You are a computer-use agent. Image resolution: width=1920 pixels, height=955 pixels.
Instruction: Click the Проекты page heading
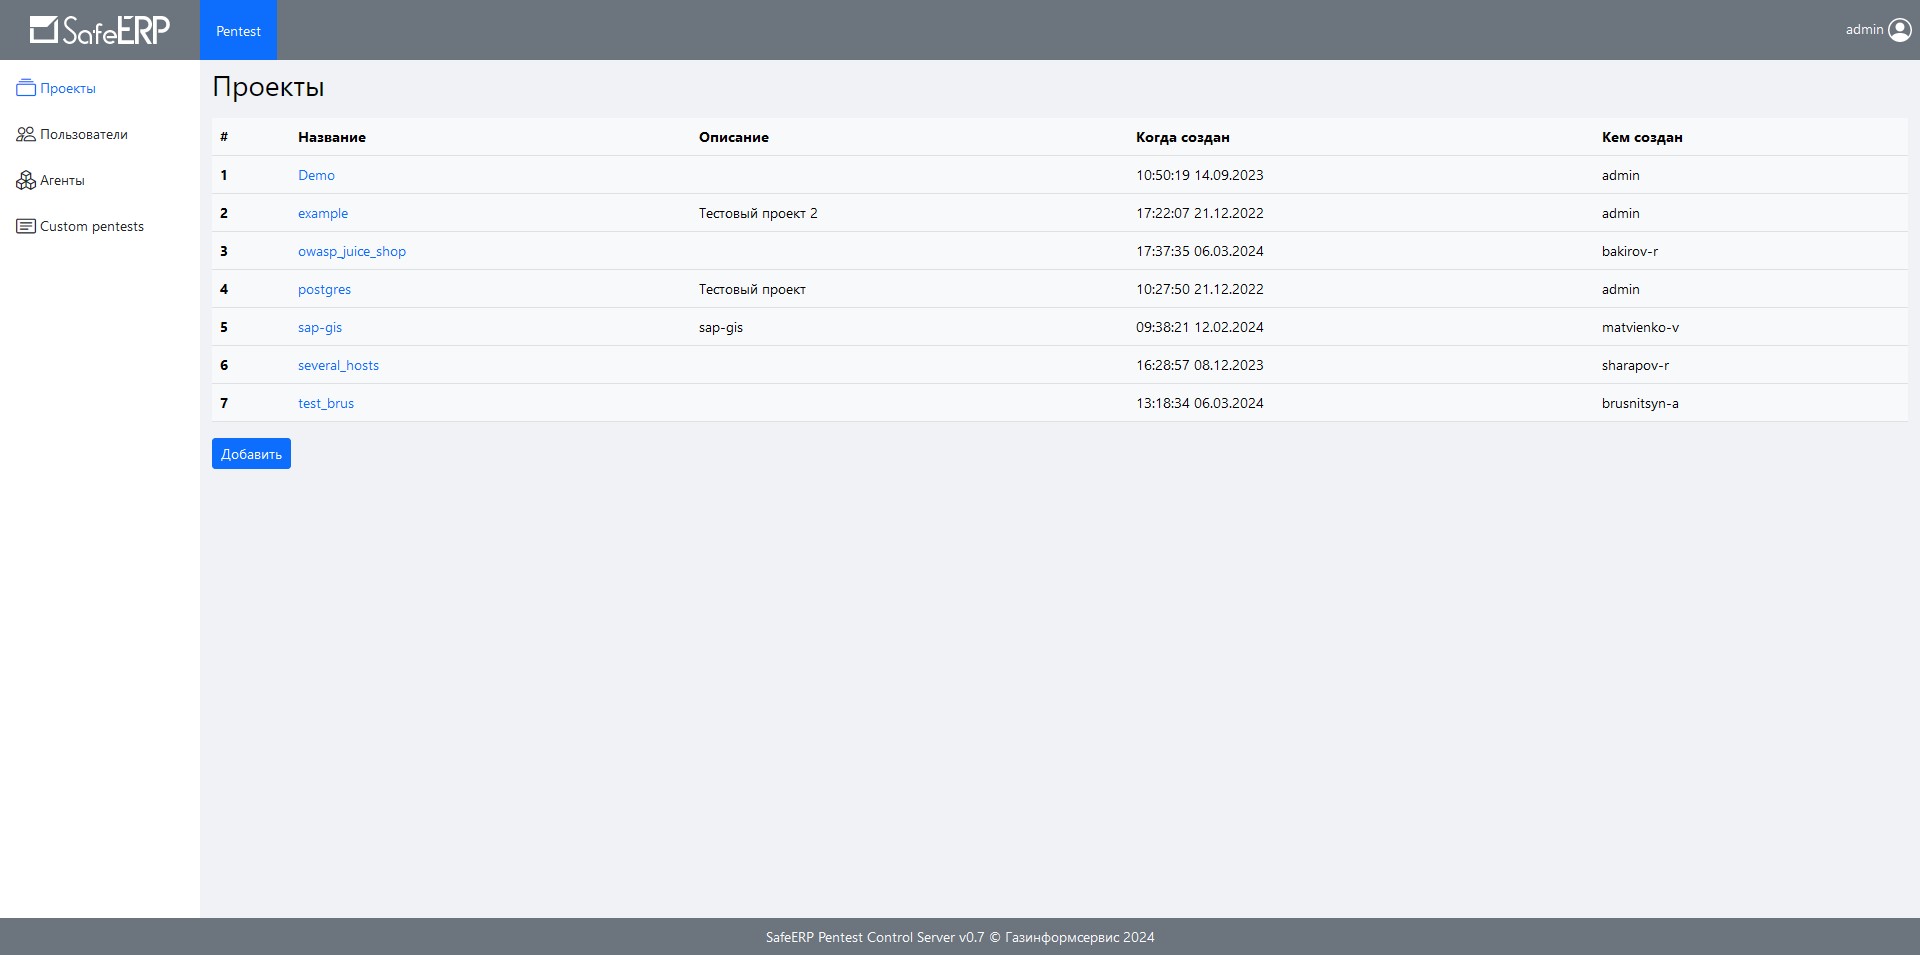[268, 87]
